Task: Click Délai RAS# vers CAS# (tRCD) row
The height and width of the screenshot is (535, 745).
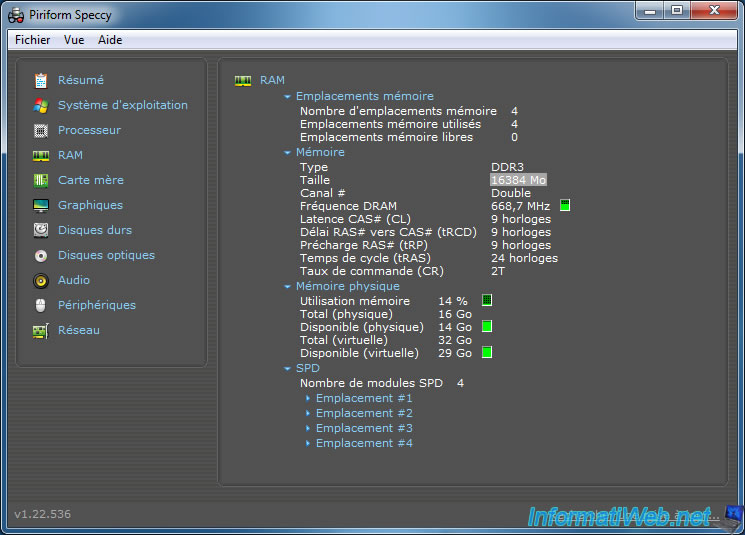Action: (425, 232)
